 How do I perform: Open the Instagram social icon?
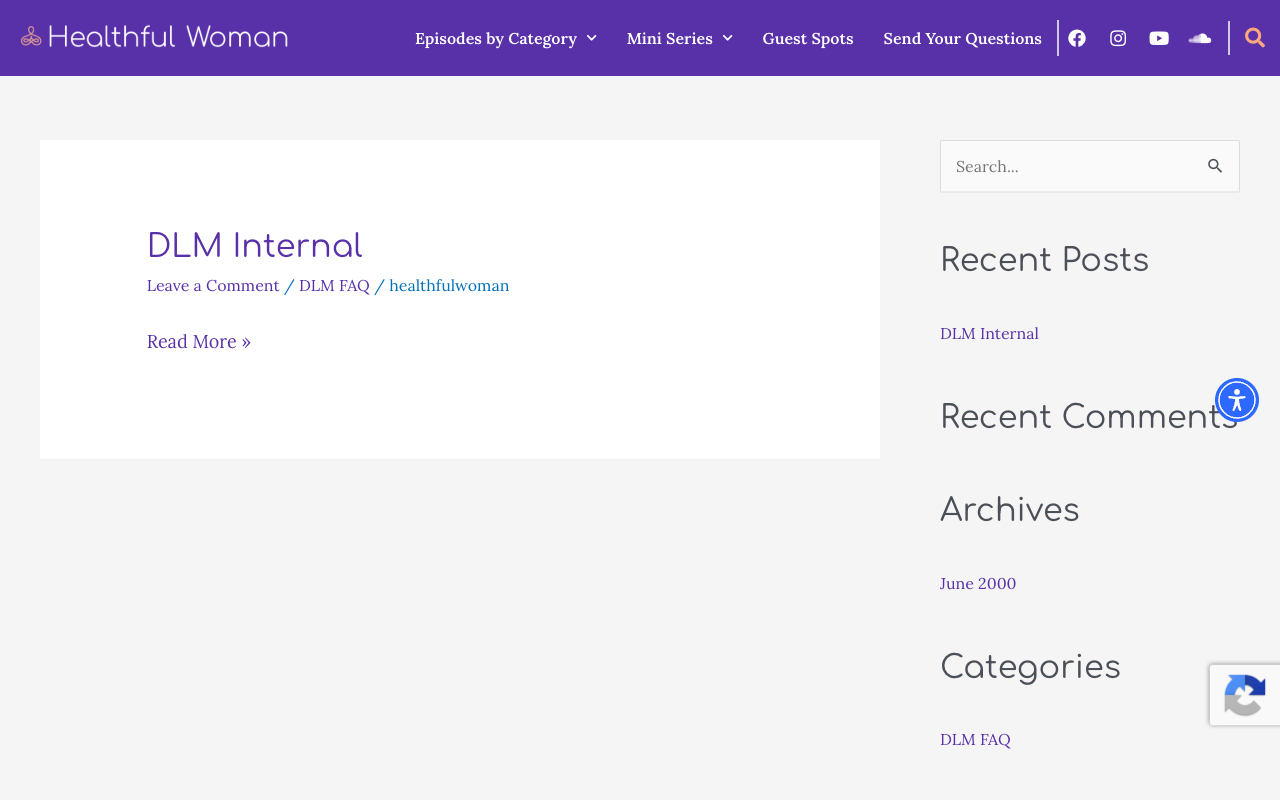pos(1118,38)
